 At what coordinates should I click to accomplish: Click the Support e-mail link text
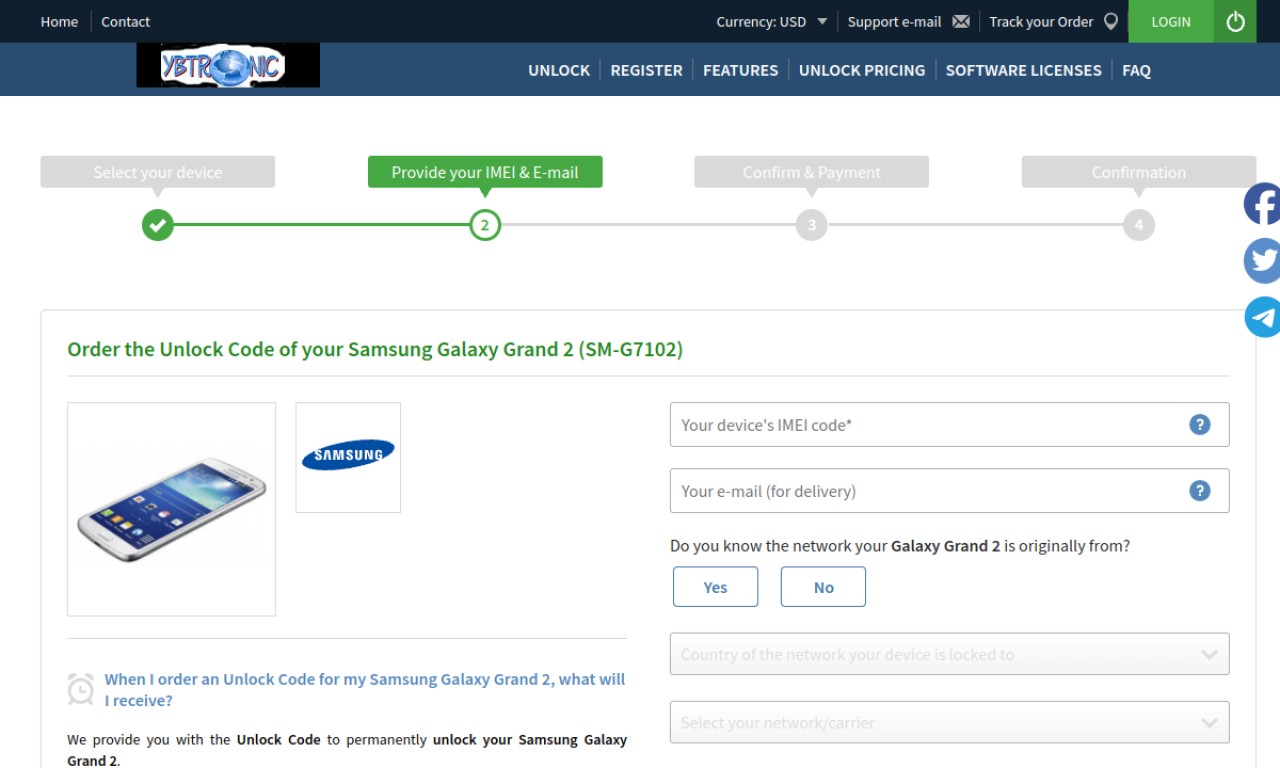894,22
